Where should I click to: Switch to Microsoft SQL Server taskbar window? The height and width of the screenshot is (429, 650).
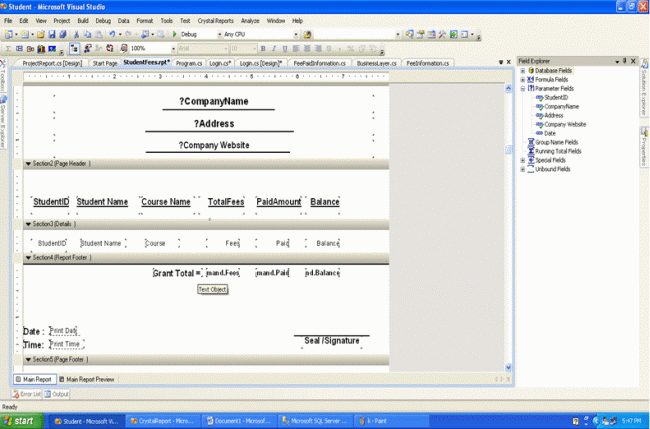(315, 421)
